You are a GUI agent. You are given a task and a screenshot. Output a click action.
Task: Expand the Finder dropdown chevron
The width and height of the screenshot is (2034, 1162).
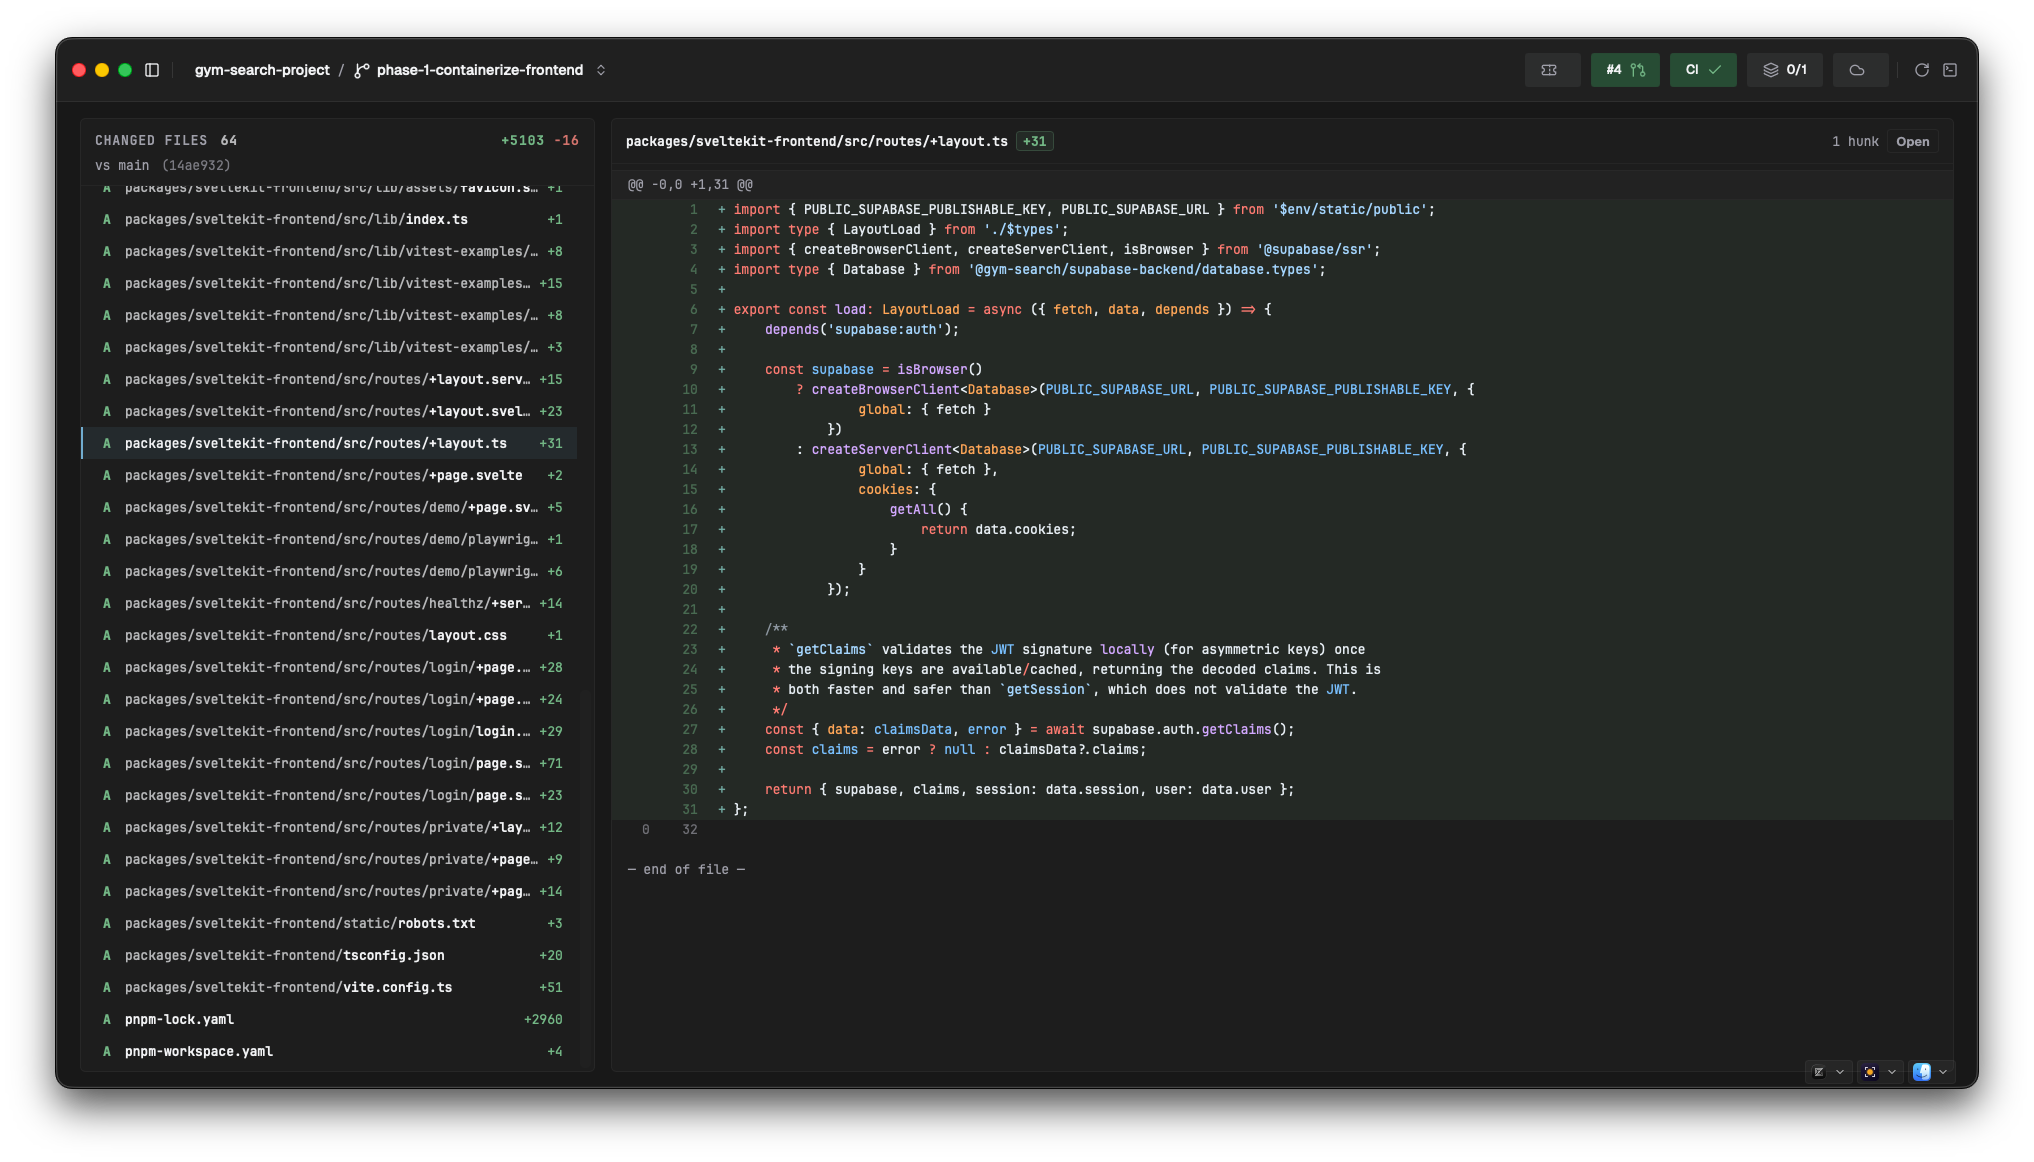click(1943, 1072)
